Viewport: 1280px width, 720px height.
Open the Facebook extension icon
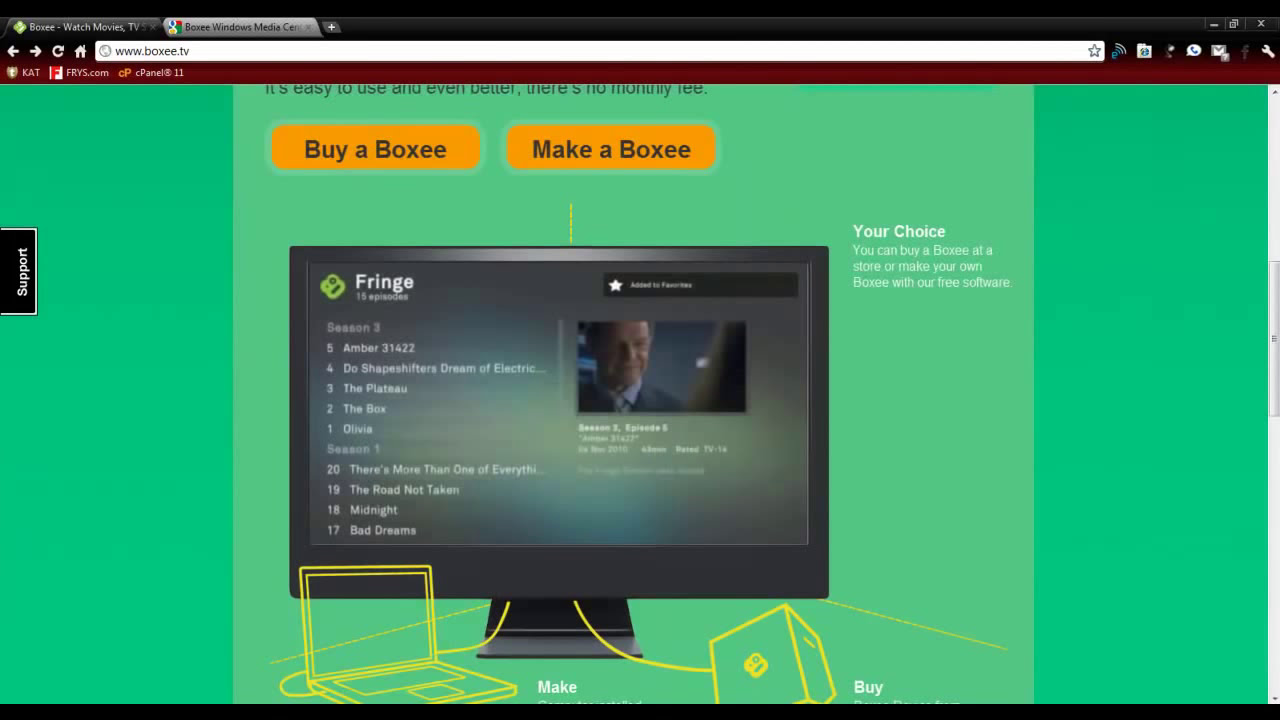(1244, 51)
